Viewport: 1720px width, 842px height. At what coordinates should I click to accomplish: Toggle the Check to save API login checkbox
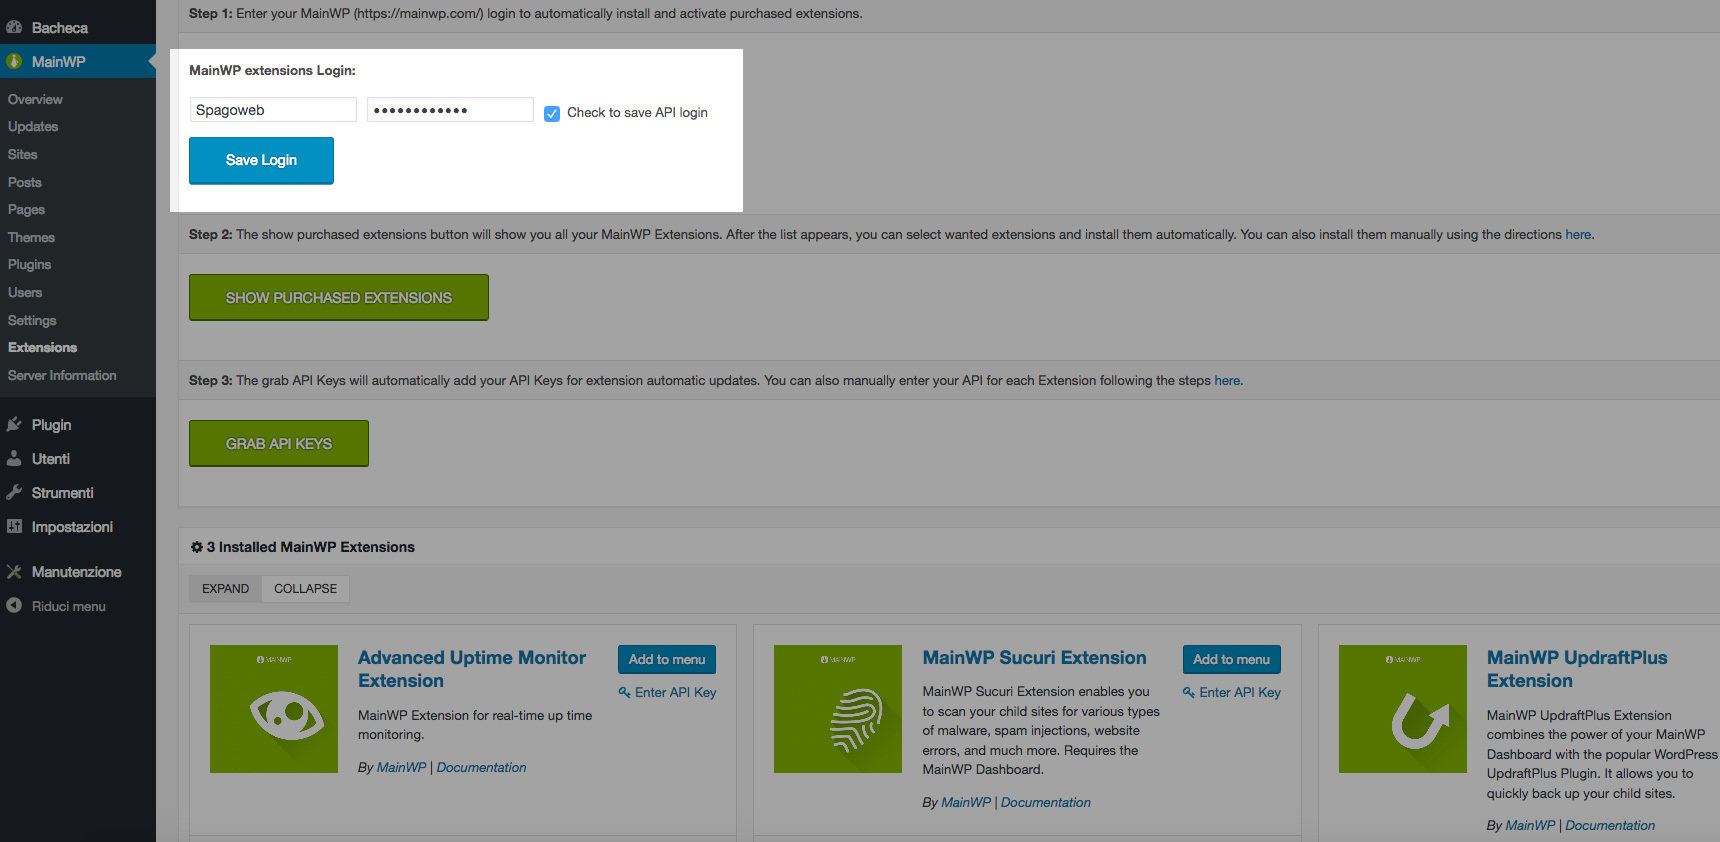(552, 113)
